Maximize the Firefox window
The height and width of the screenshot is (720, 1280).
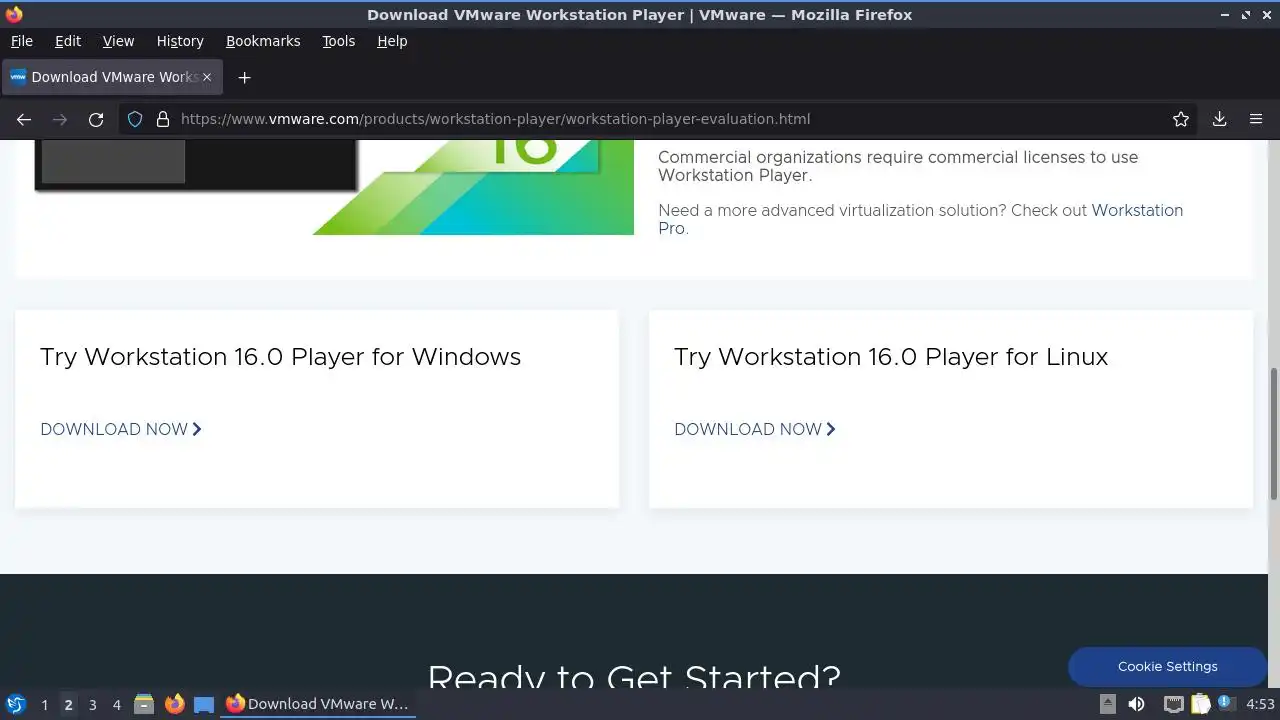(x=1246, y=15)
